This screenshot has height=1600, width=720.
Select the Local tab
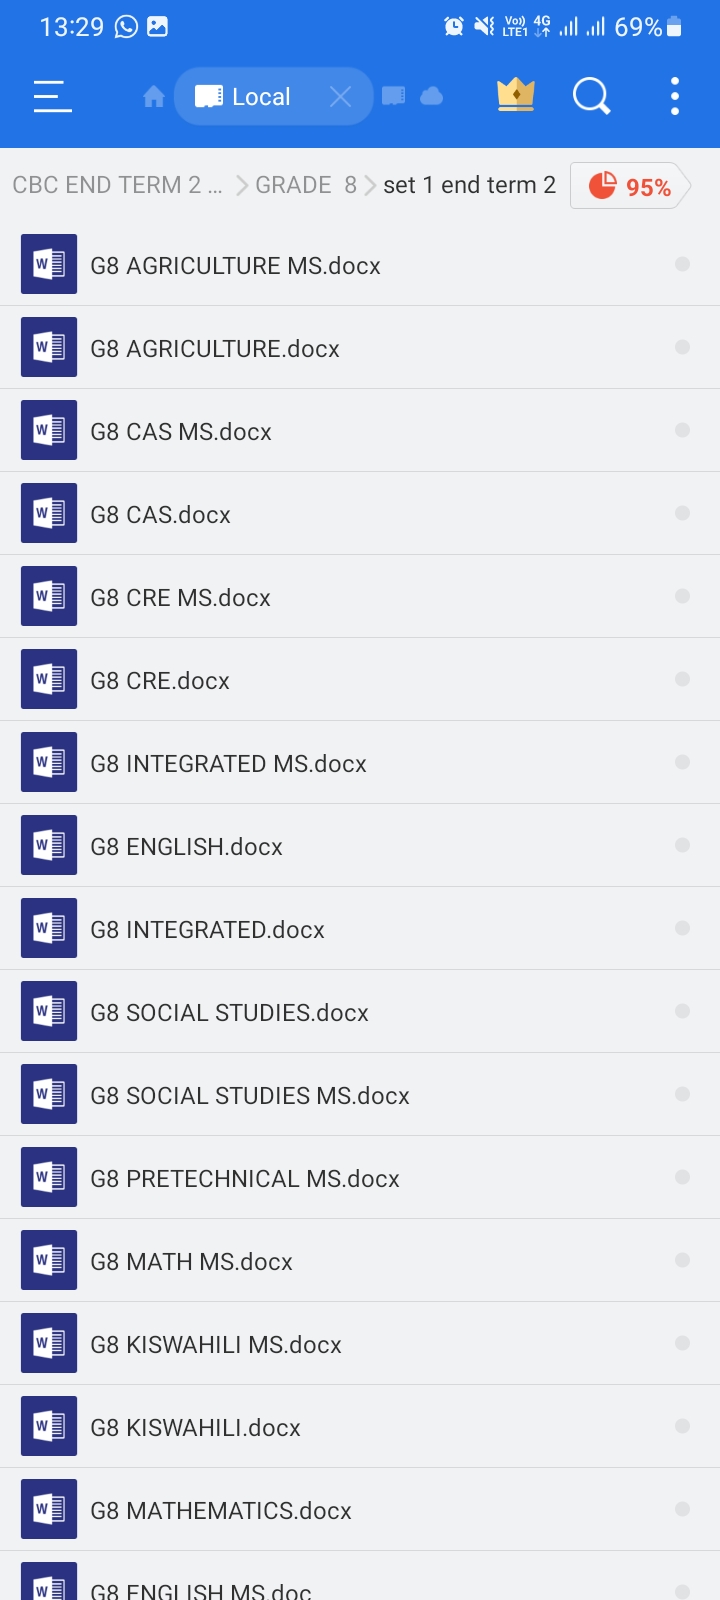point(246,97)
